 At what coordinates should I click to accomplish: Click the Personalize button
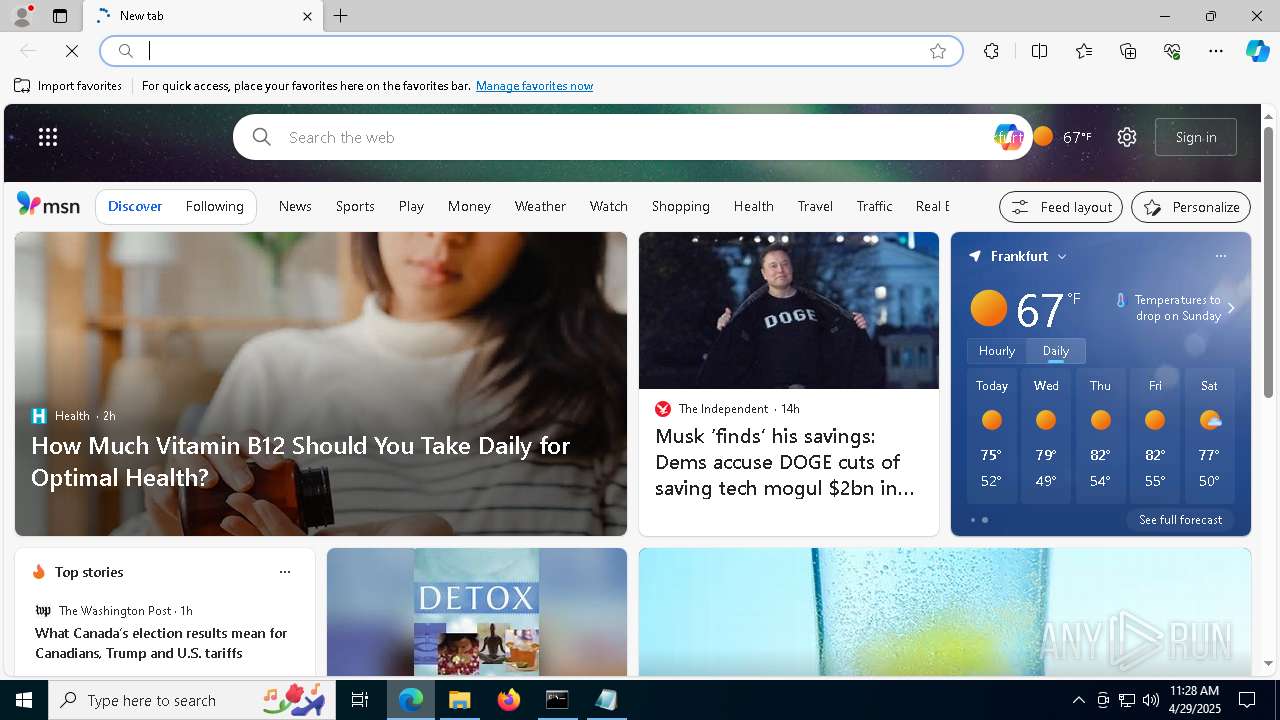(1191, 207)
